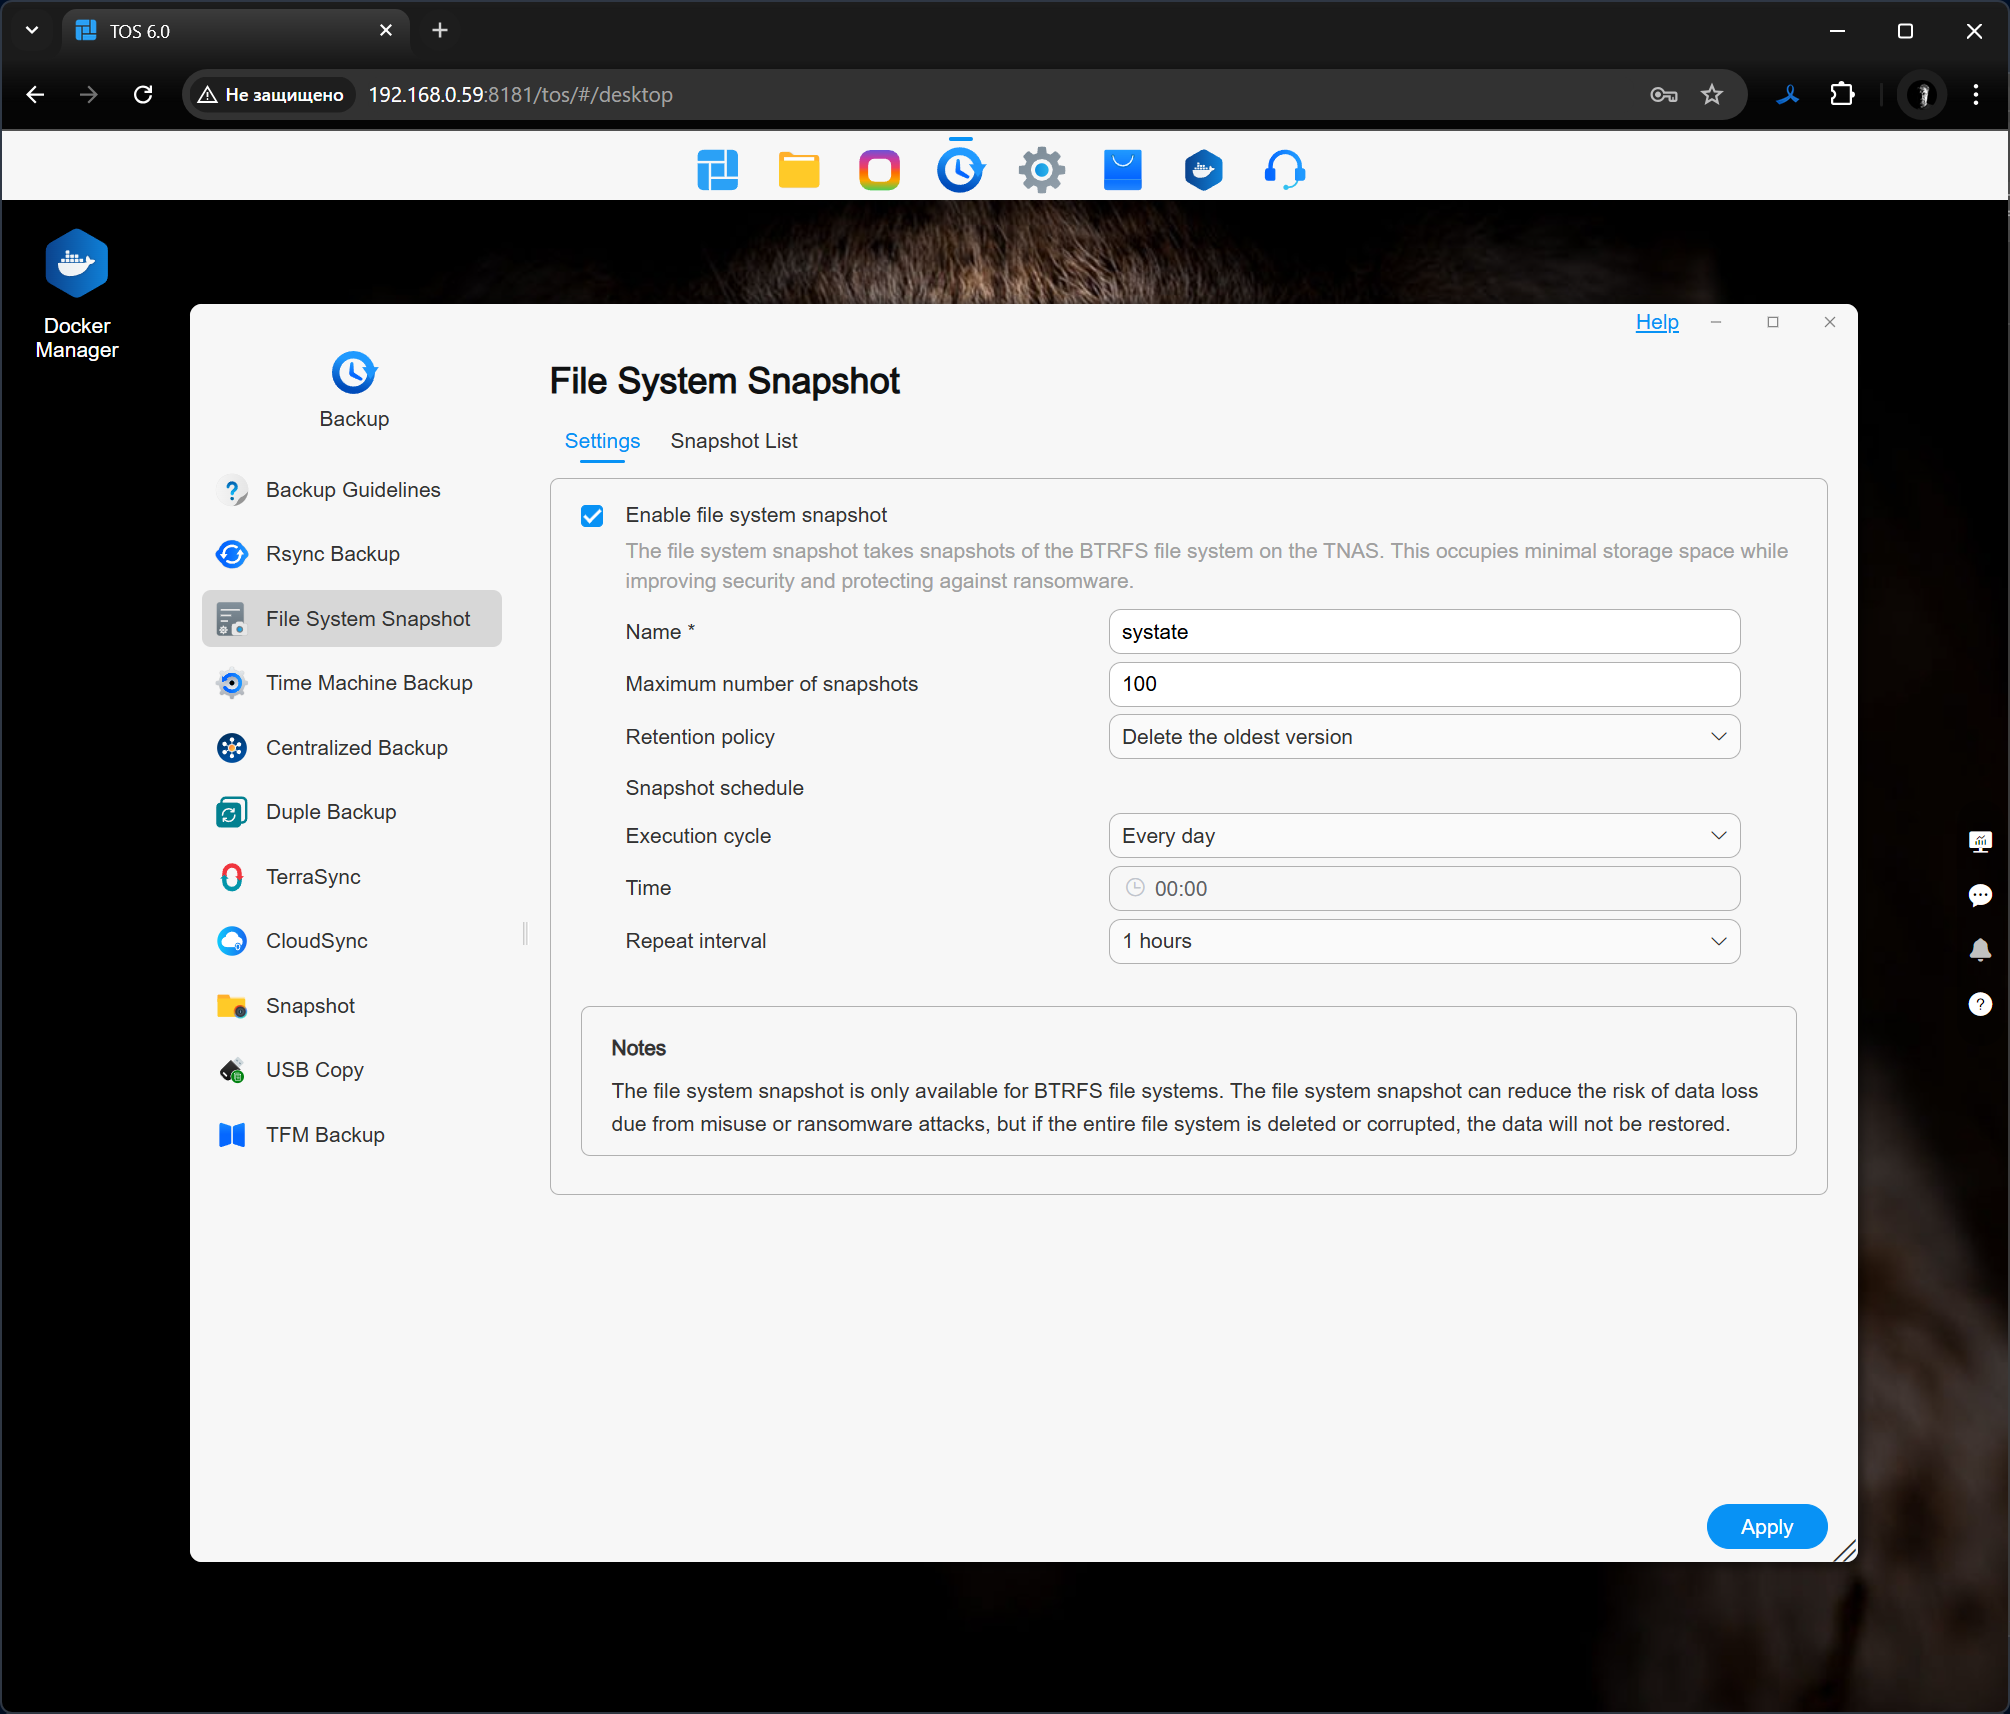Select Rsync Backup in sidebar
Viewport: 2010px width, 1714px height.
click(x=332, y=554)
